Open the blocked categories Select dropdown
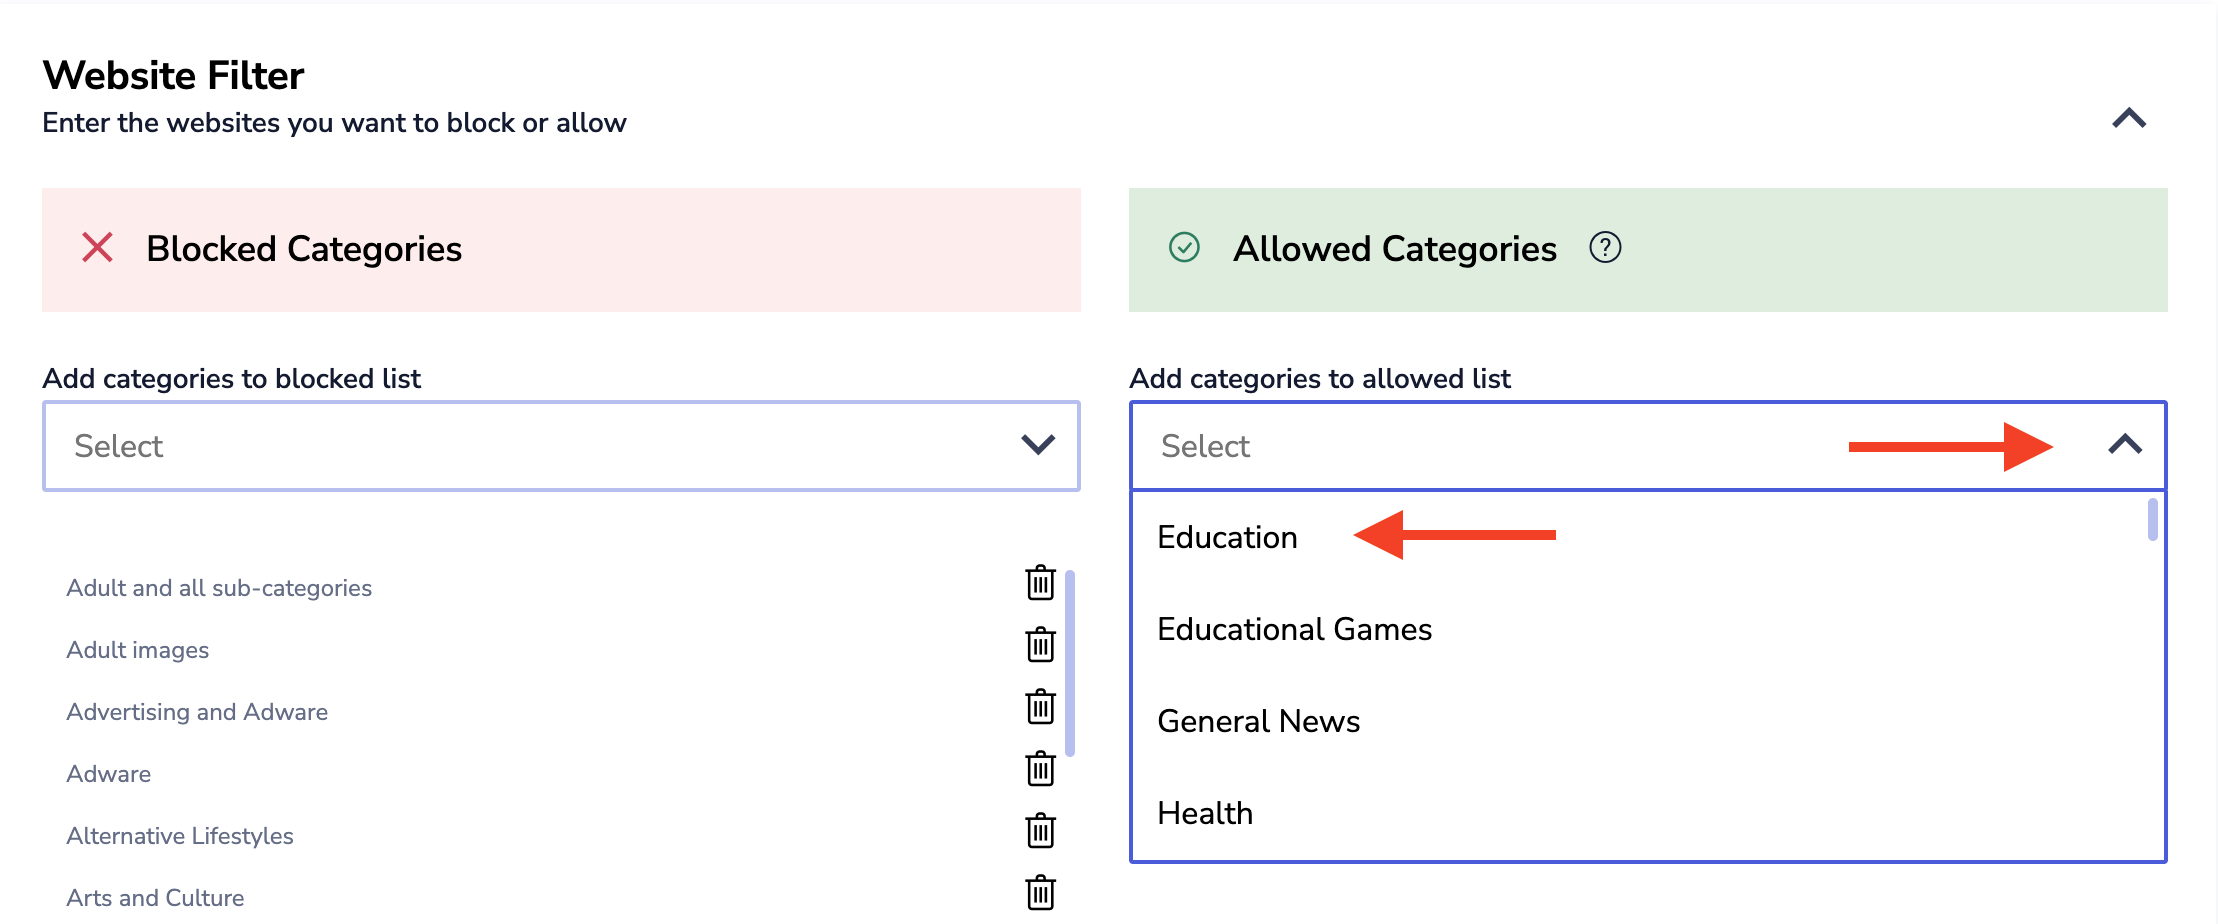Screen dimensions: 2218x924 (x=560, y=446)
